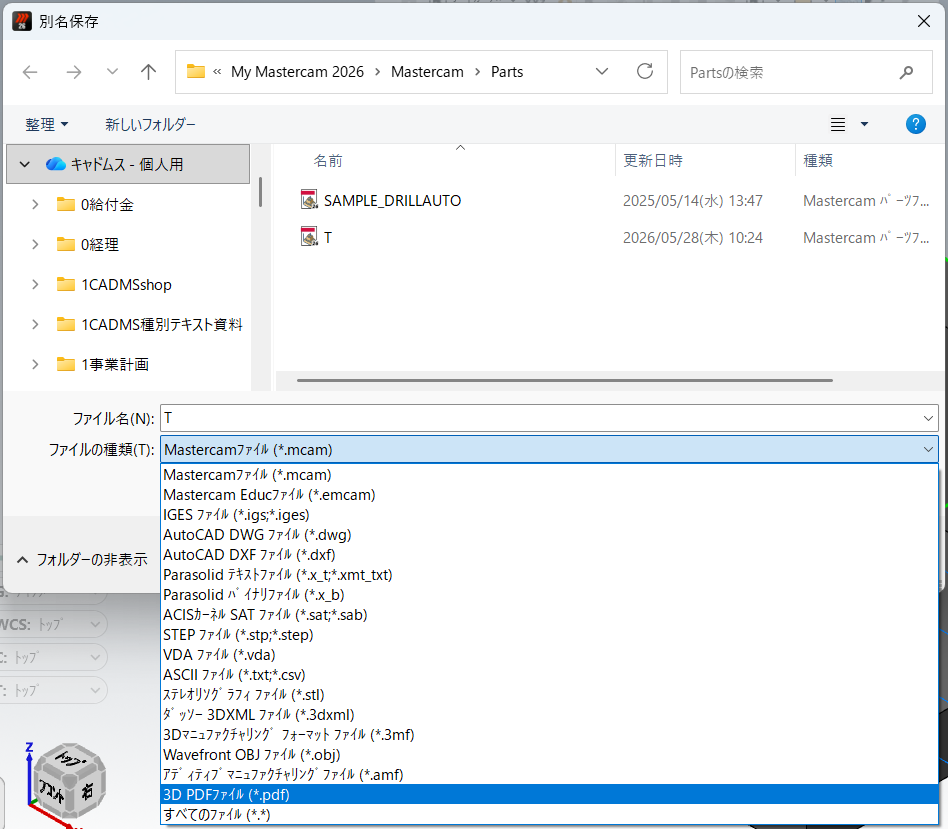
Task: Click the address bar folder icon
Action: 195,71
